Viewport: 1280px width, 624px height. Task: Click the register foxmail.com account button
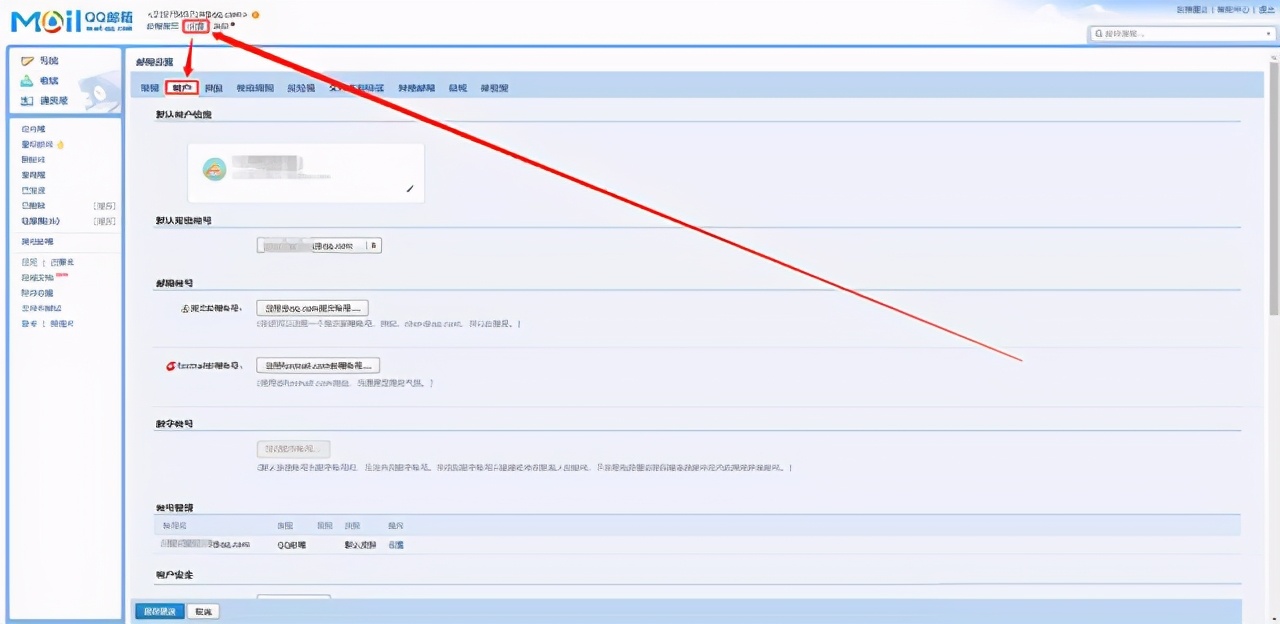(x=318, y=365)
